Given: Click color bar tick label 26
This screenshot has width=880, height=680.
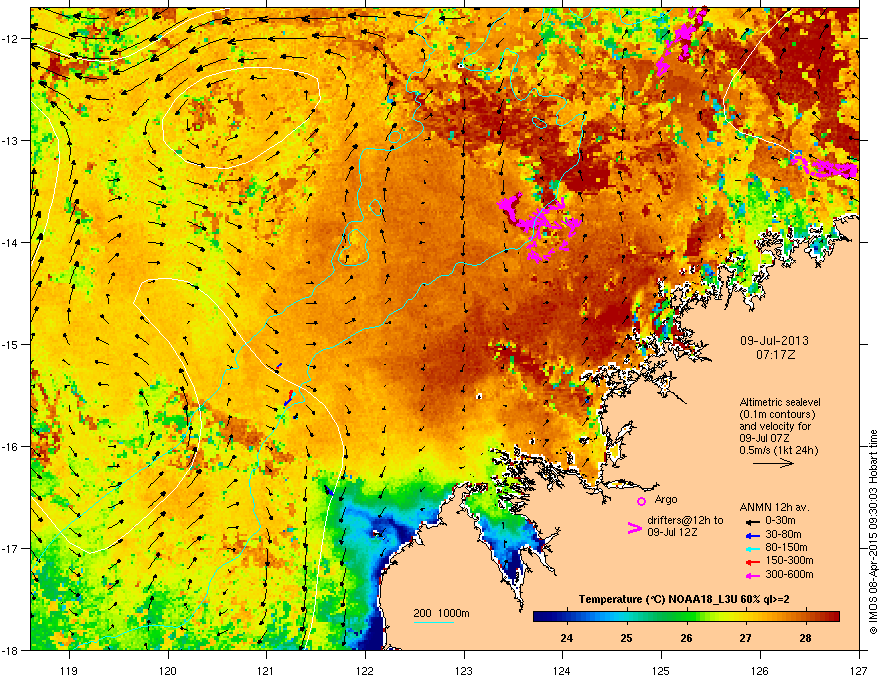Looking at the screenshot, I should point(686,638).
